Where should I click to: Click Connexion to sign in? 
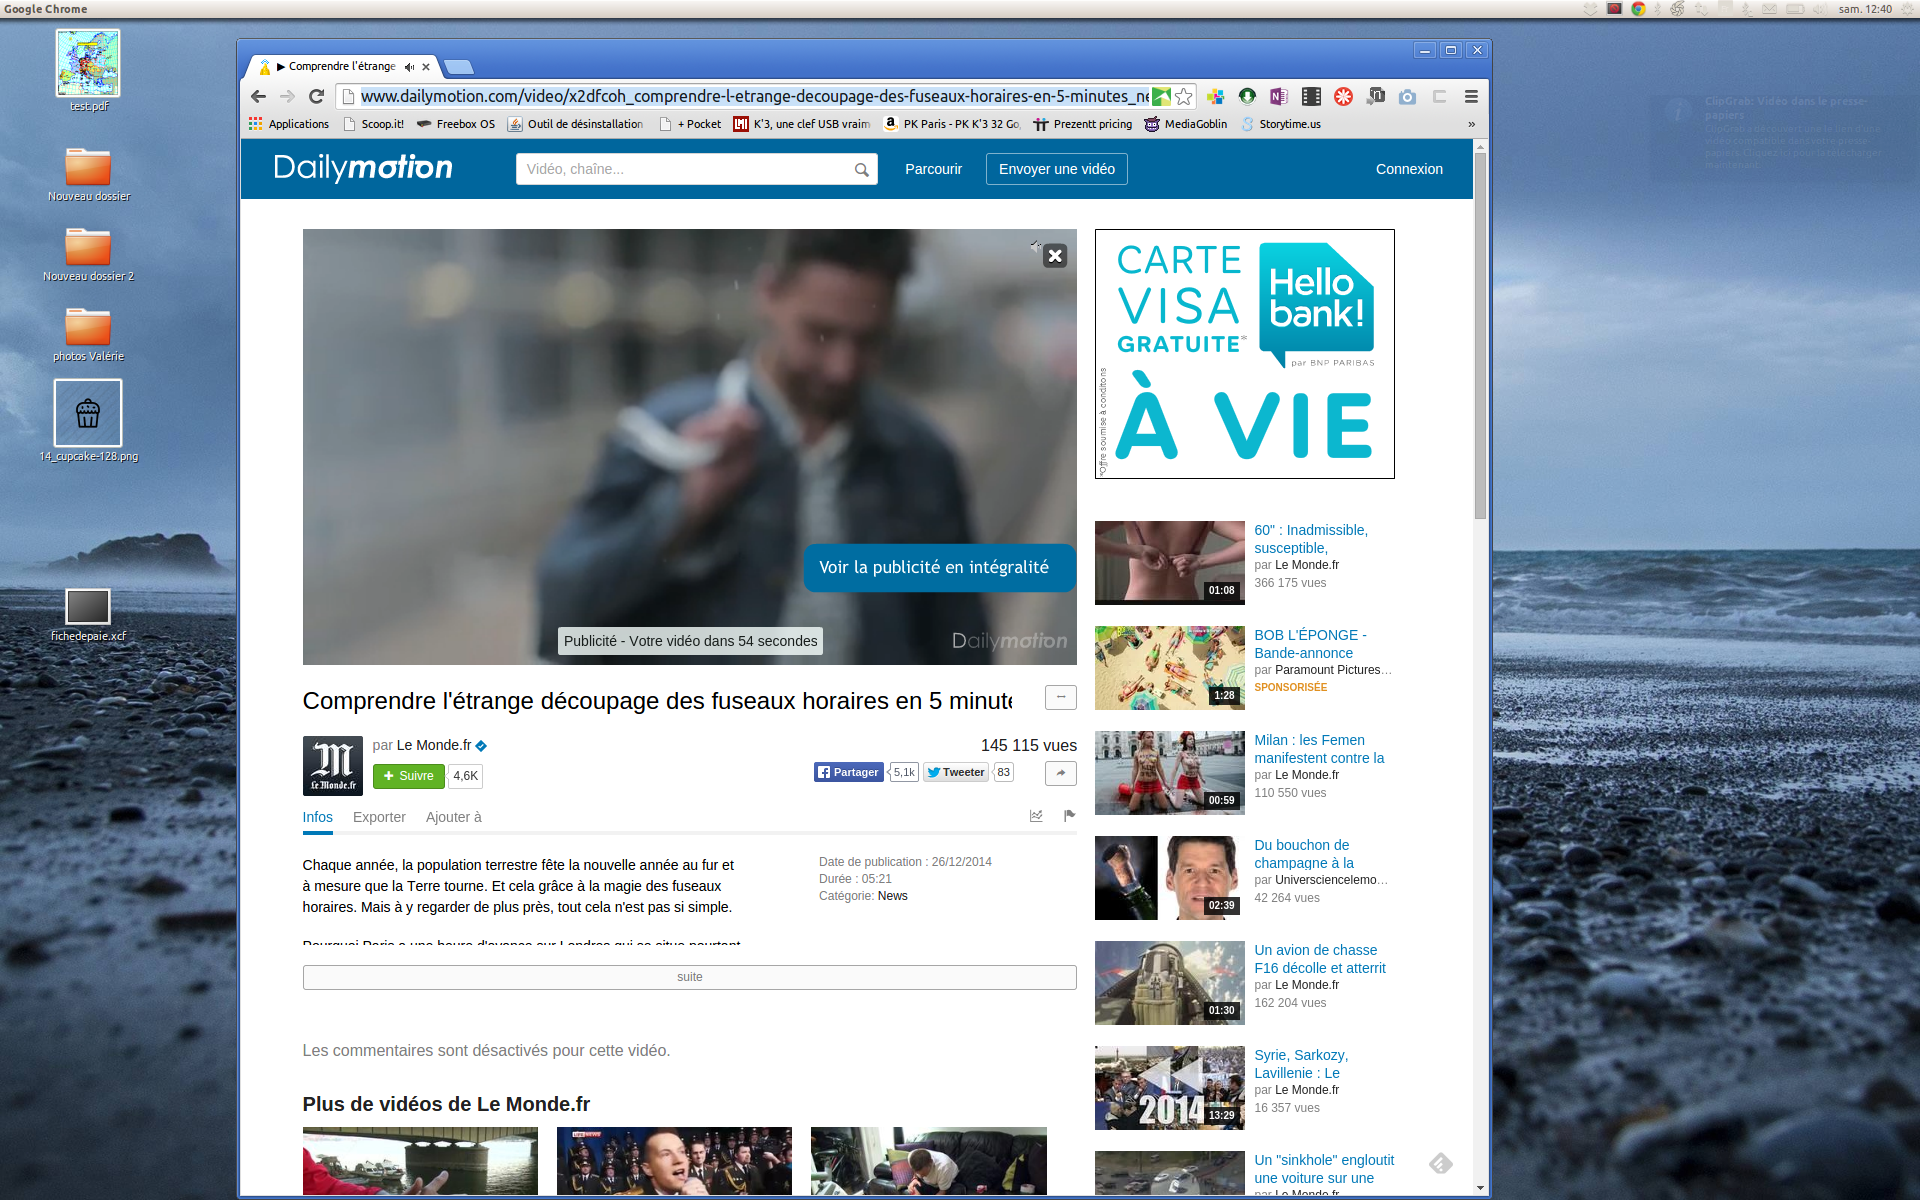(x=1409, y=169)
